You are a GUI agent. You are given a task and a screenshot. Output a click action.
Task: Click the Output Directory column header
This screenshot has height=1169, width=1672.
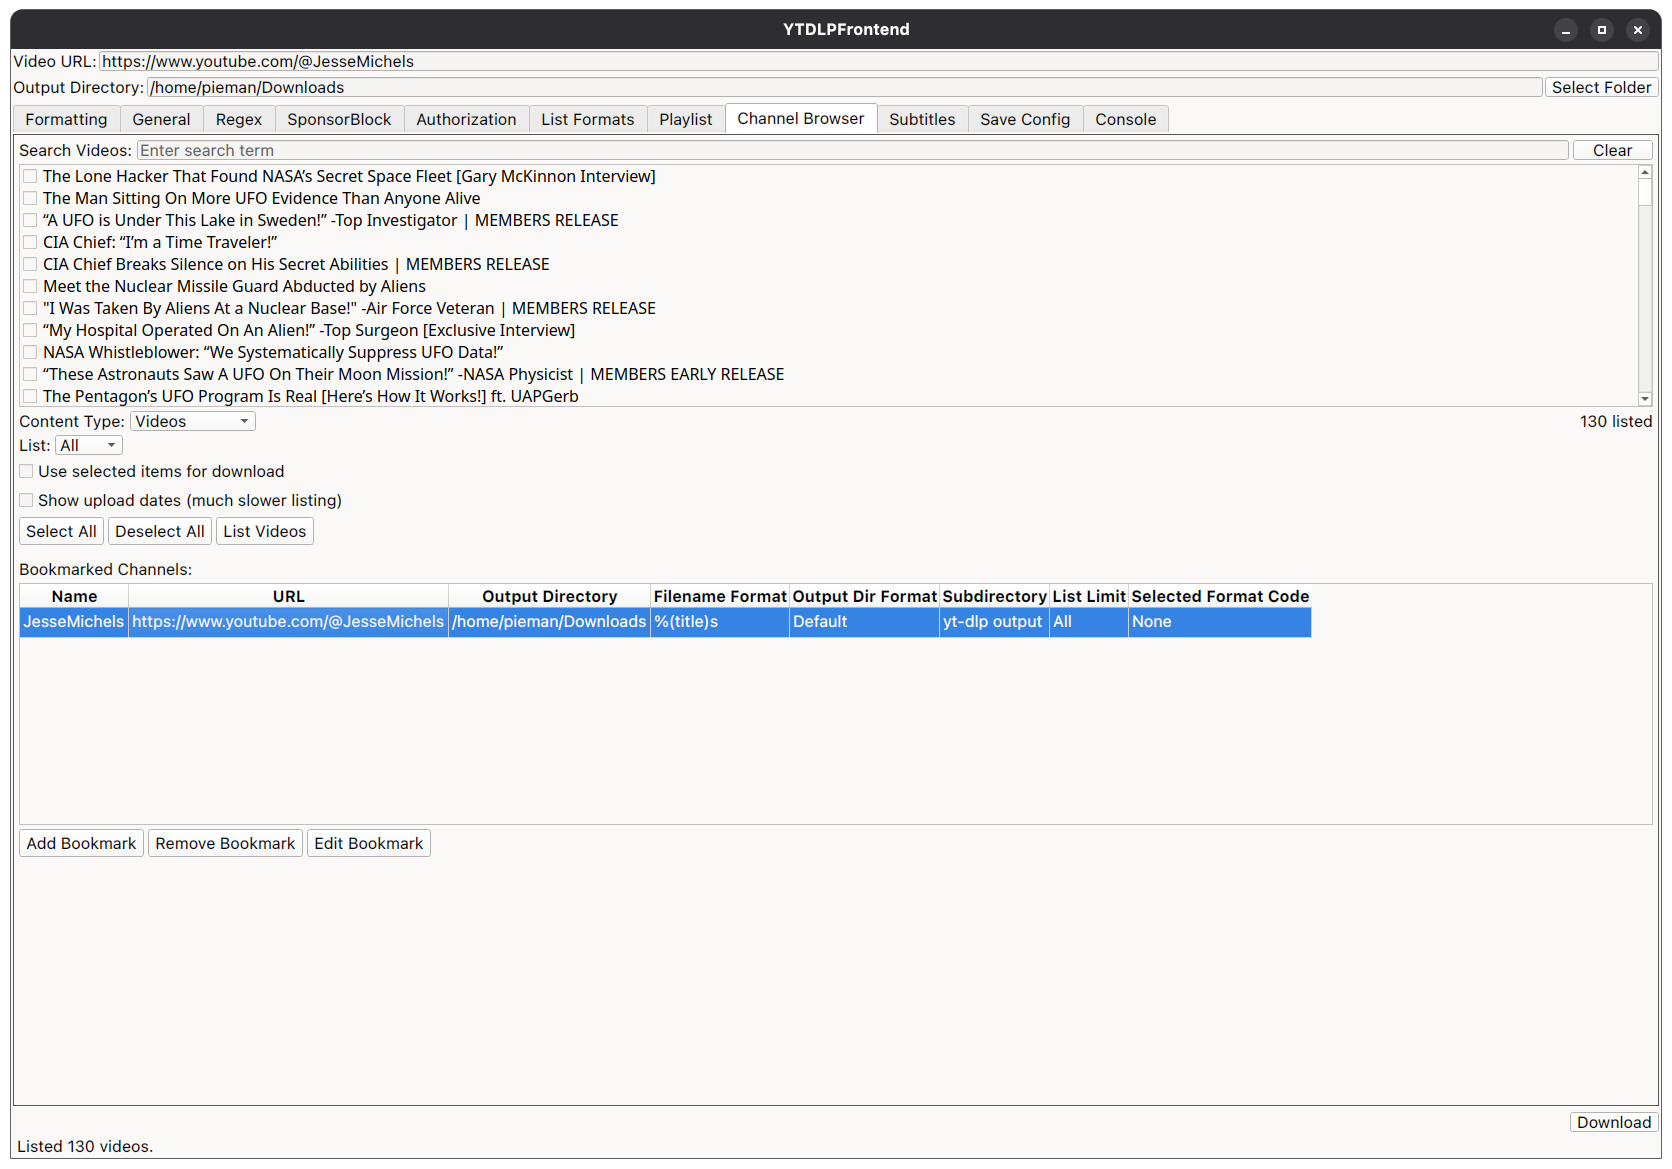pyautogui.click(x=549, y=596)
